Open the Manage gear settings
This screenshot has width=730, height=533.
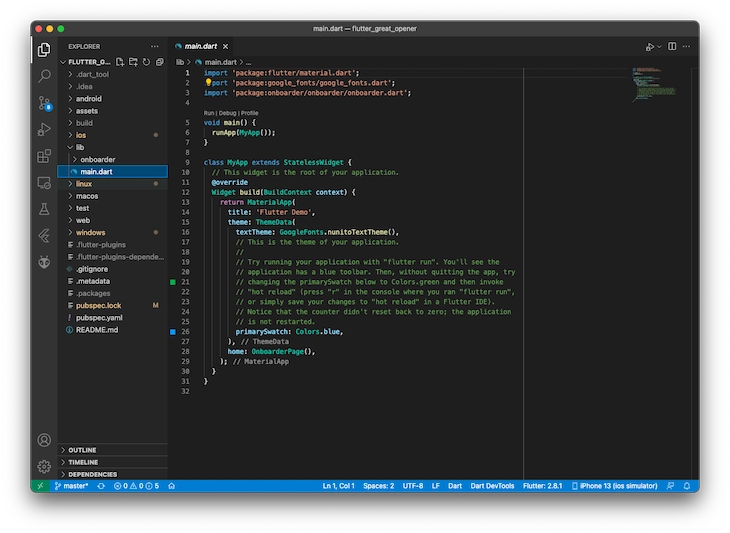click(x=44, y=466)
